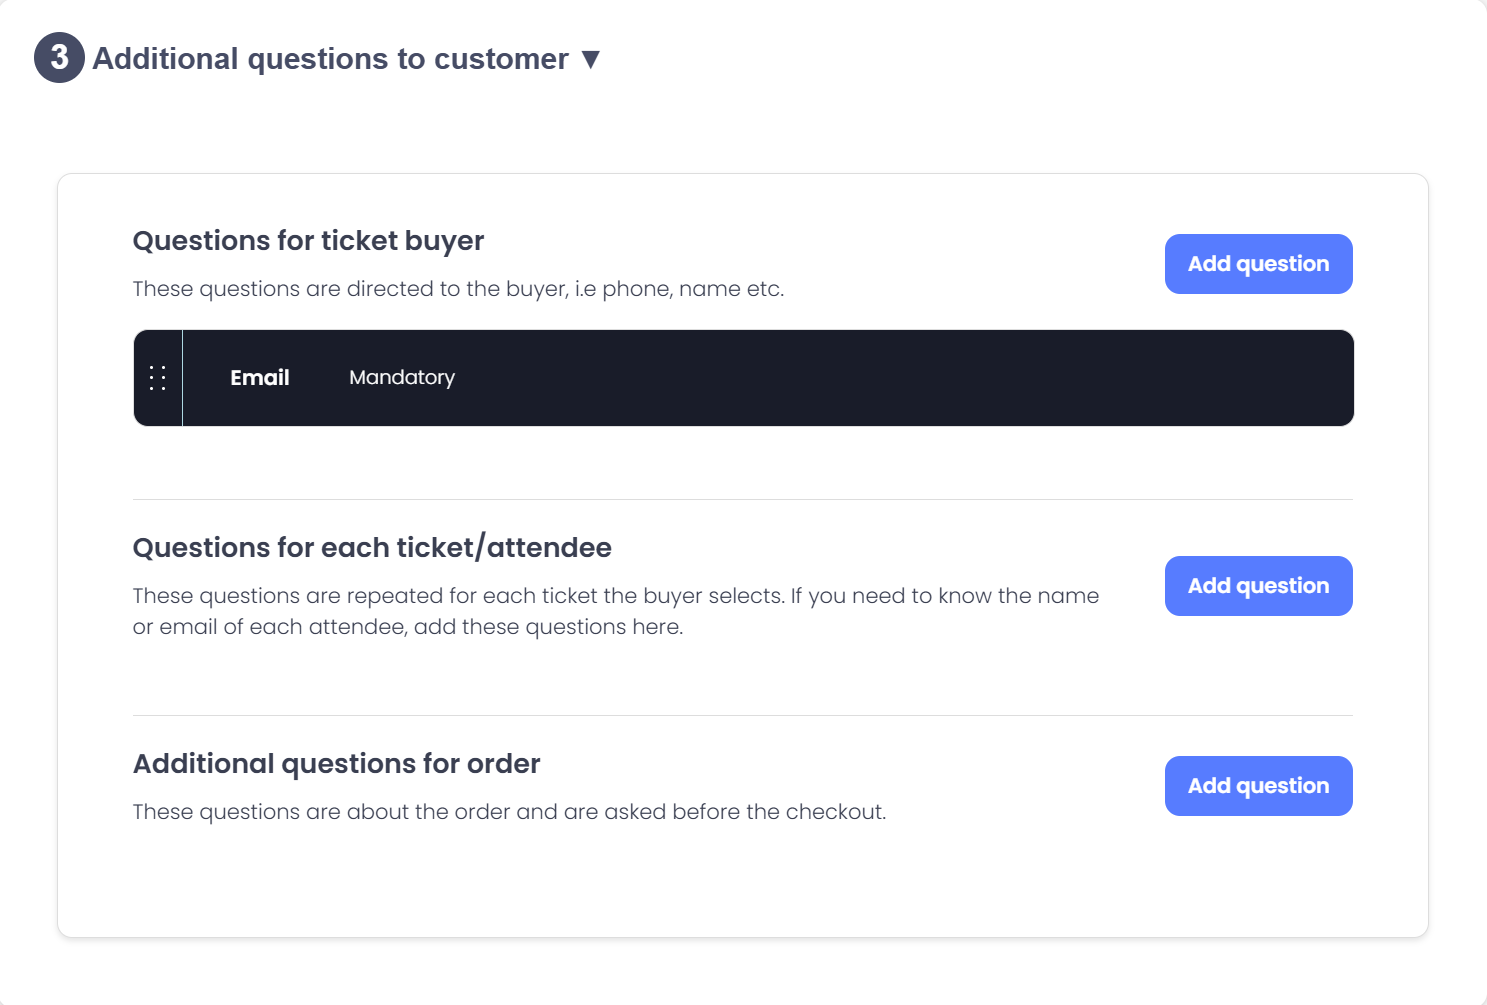The height and width of the screenshot is (1005, 1487).
Task: Click the step 3 number badge
Action: coord(59,58)
